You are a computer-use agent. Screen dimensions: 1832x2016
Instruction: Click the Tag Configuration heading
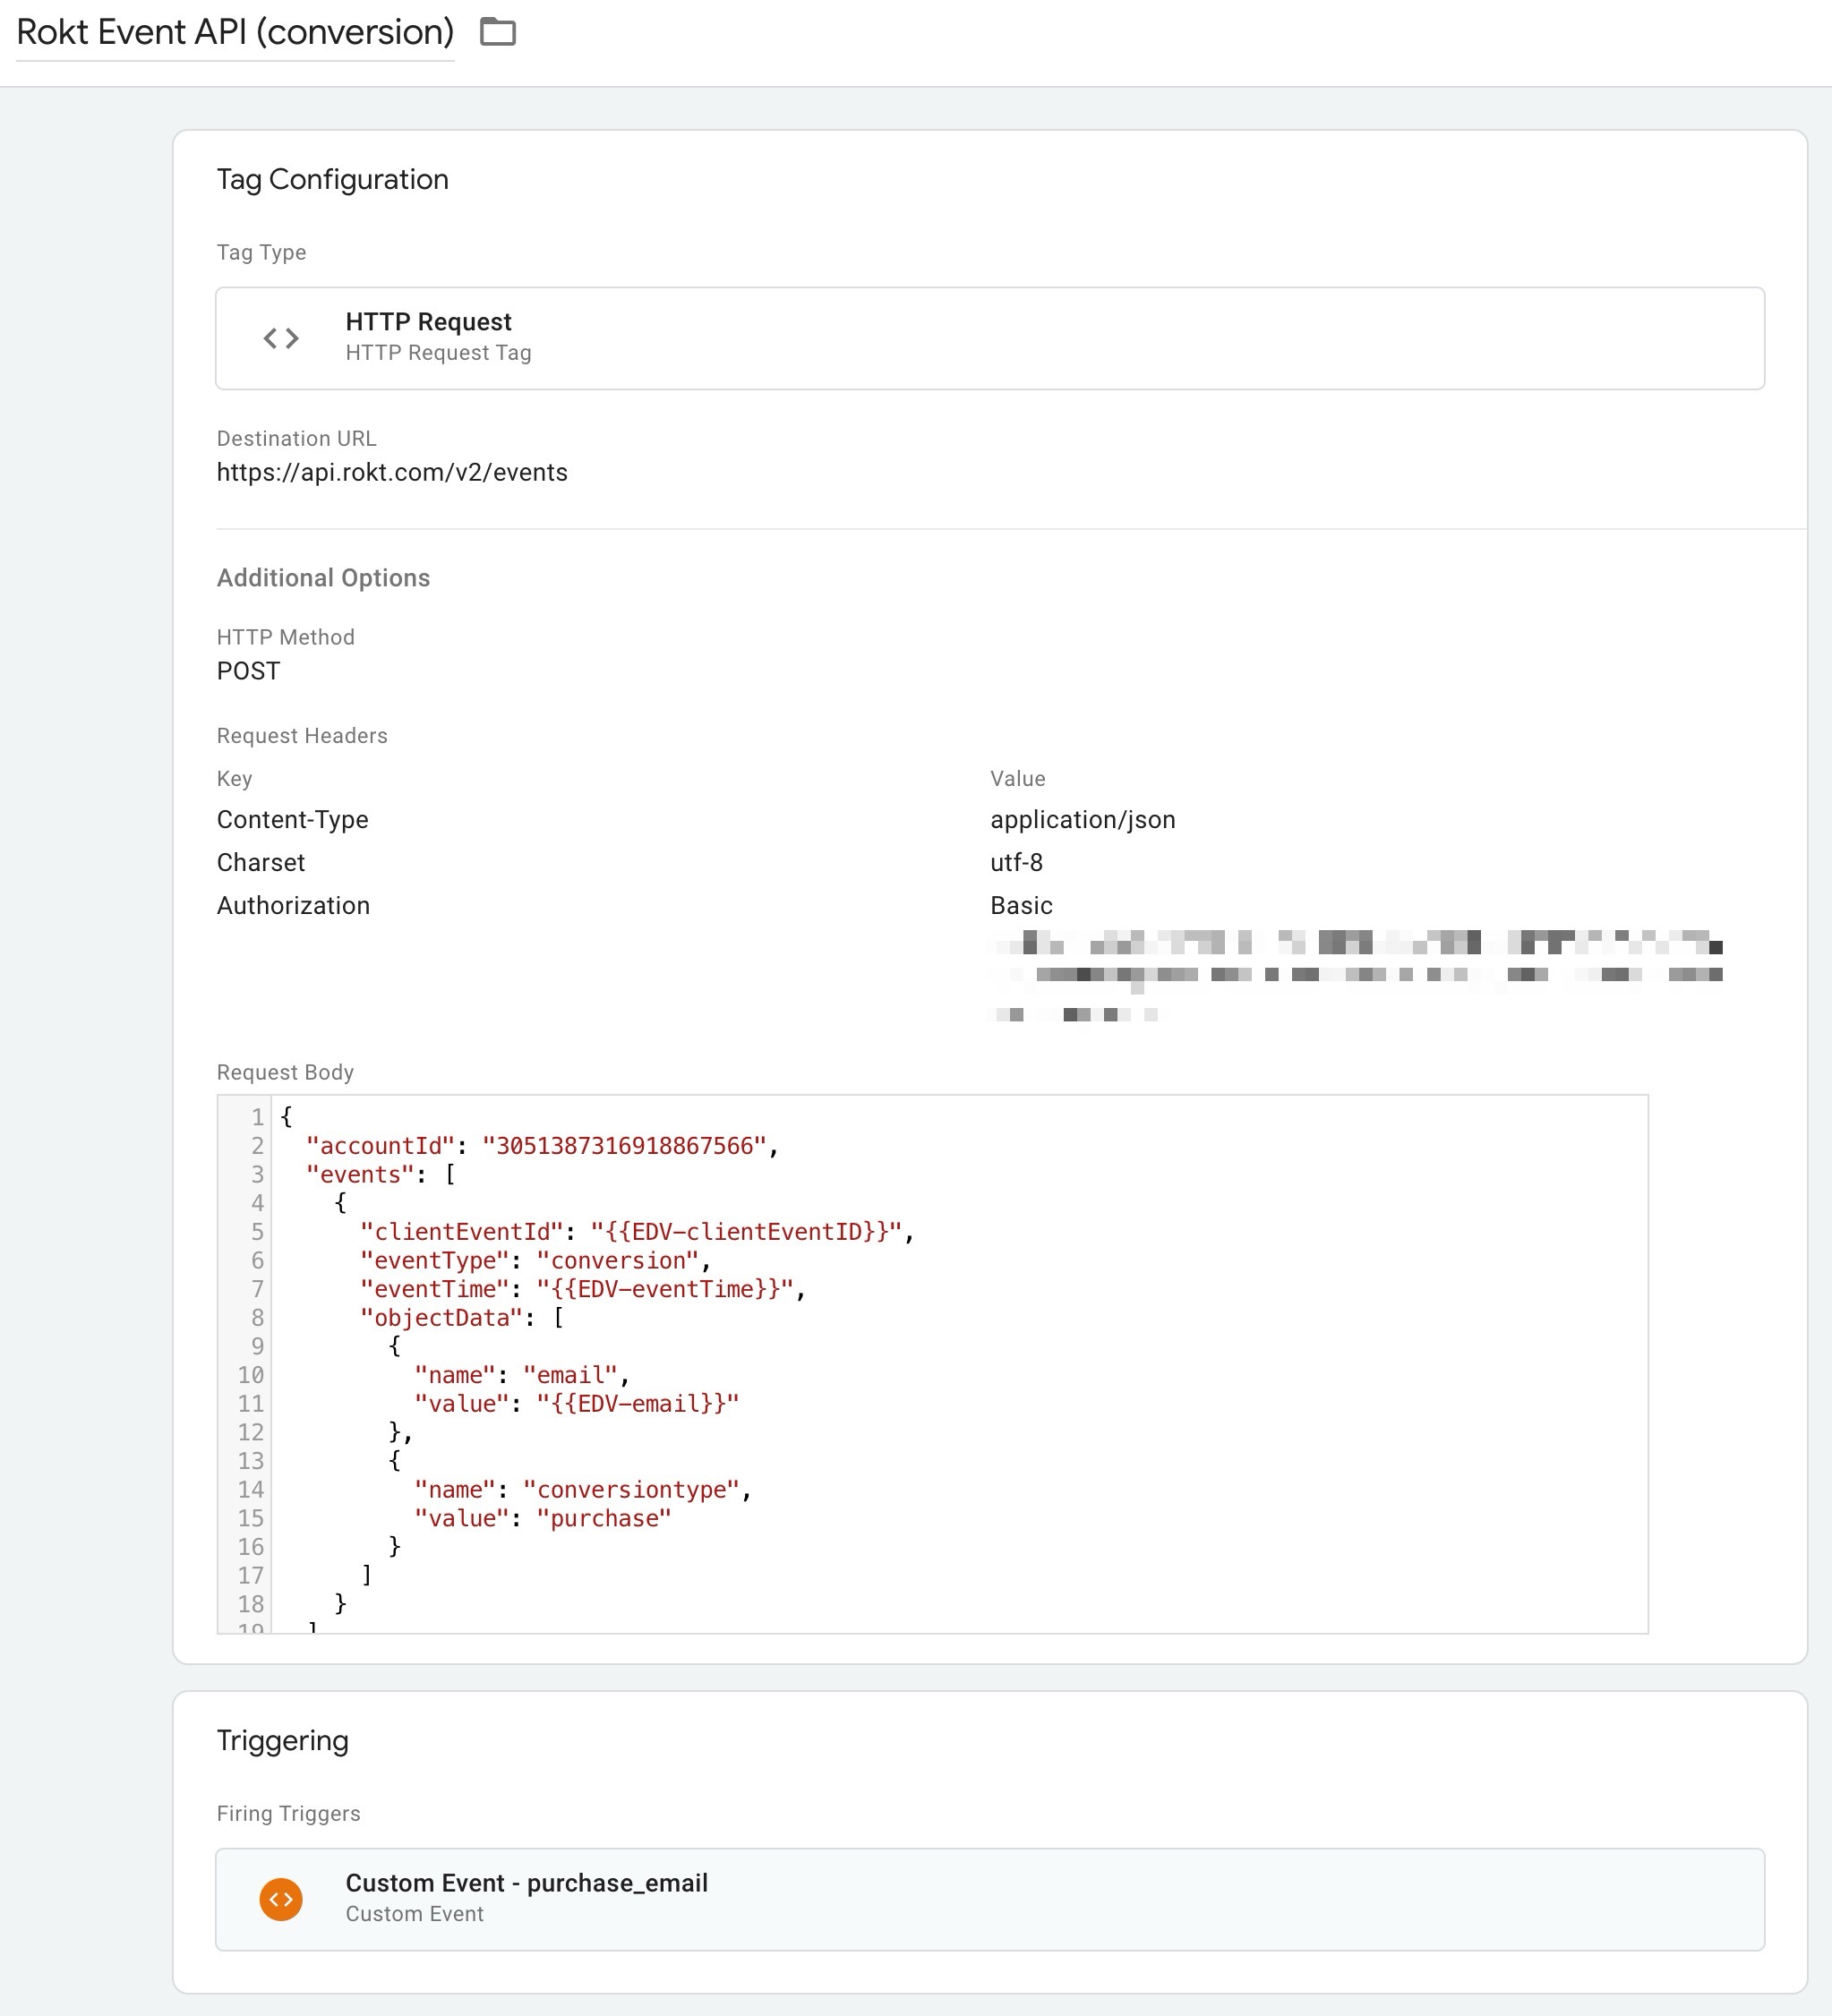click(x=333, y=179)
